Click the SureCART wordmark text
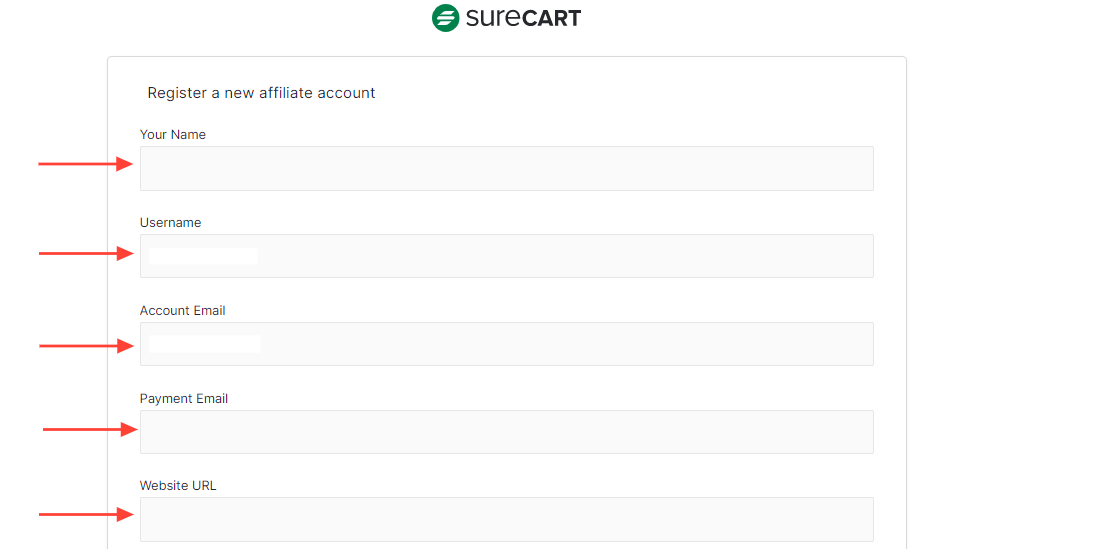1099x549 pixels. [523, 18]
